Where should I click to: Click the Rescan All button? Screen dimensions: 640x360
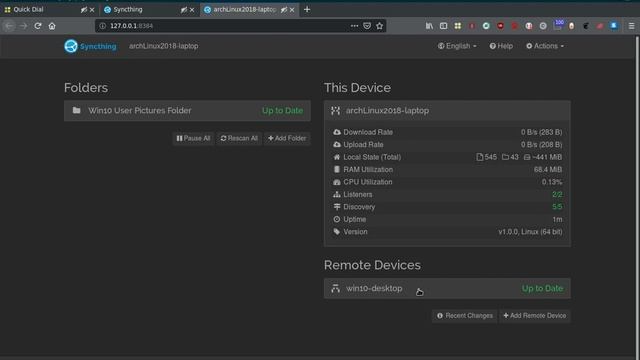pyautogui.click(x=239, y=138)
